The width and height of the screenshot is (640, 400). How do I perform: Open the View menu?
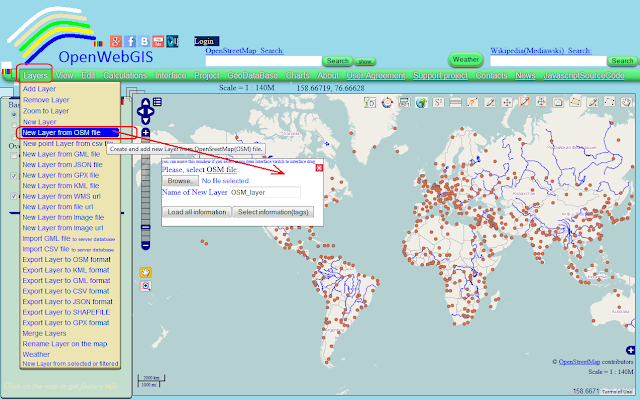(x=64, y=76)
